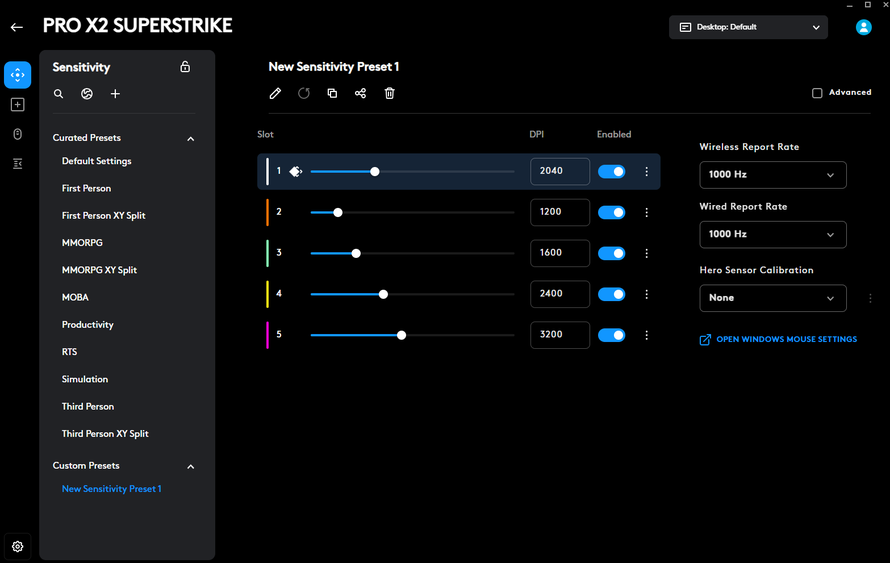This screenshot has width=890, height=563.
Task: Open the Assignments plus-square sidebar icon
Action: click(18, 104)
